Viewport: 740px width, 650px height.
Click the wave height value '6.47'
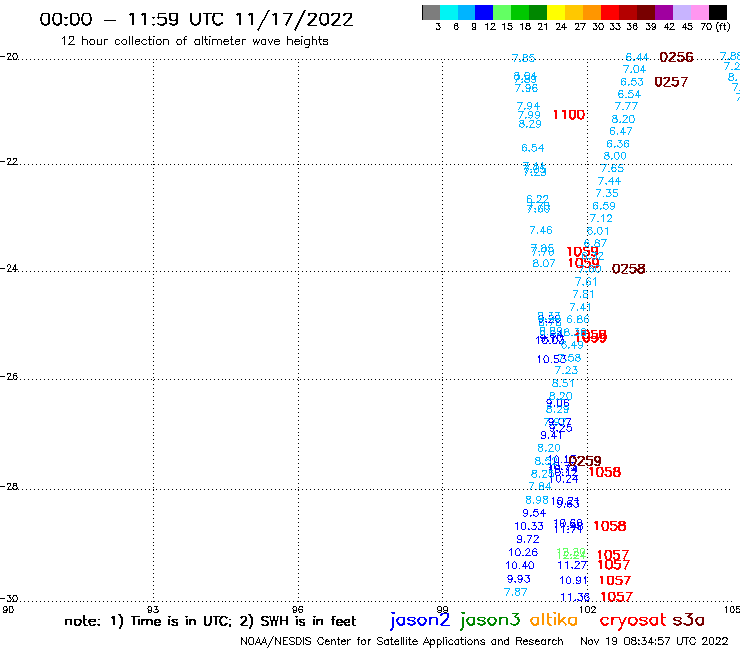(x=621, y=131)
